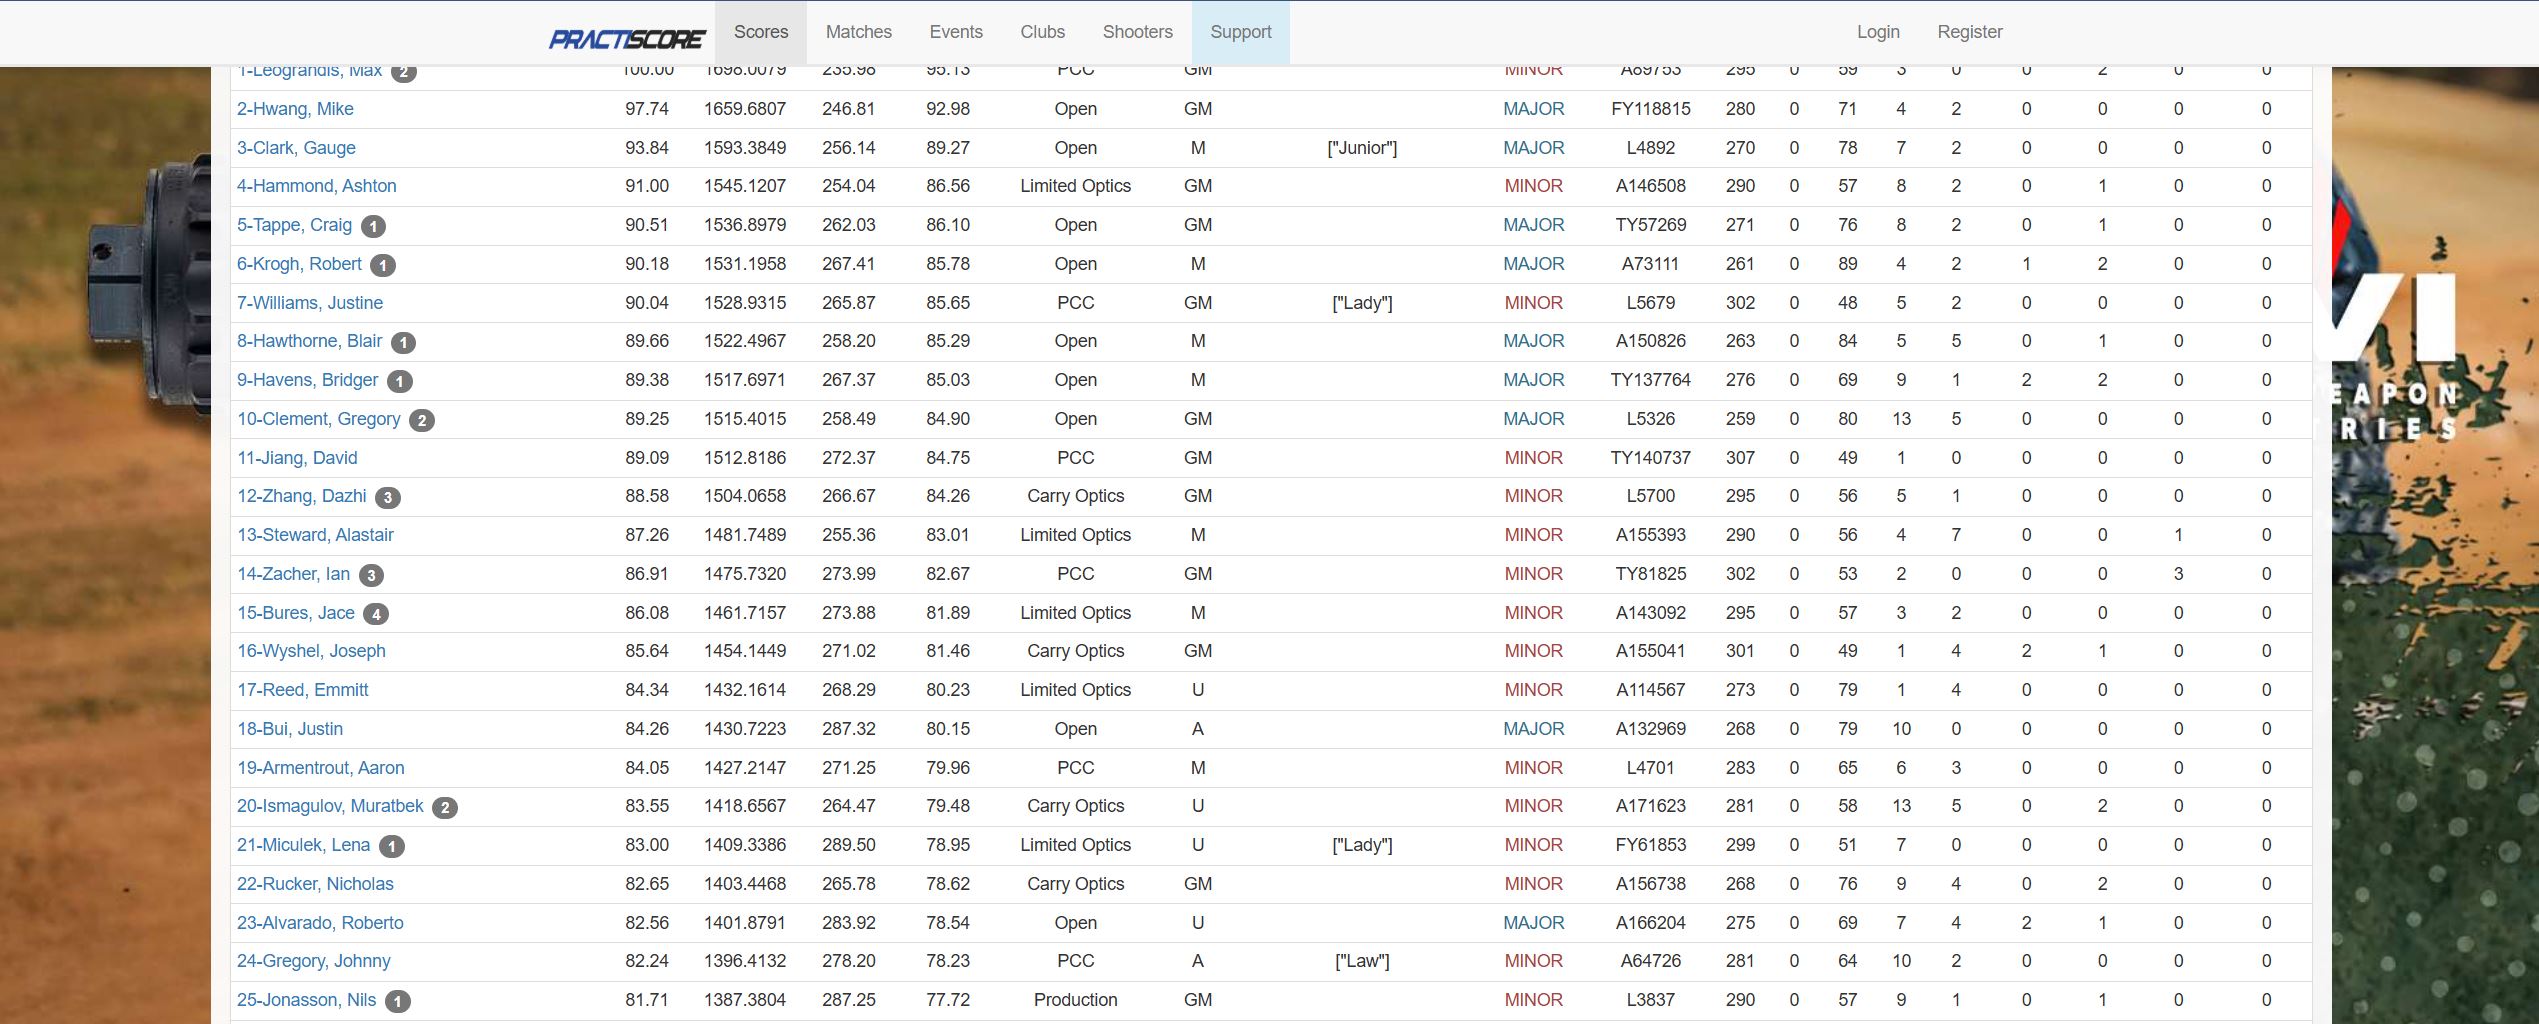
Task: Click badge 1 beside Krogh, Robert
Action: [383, 265]
